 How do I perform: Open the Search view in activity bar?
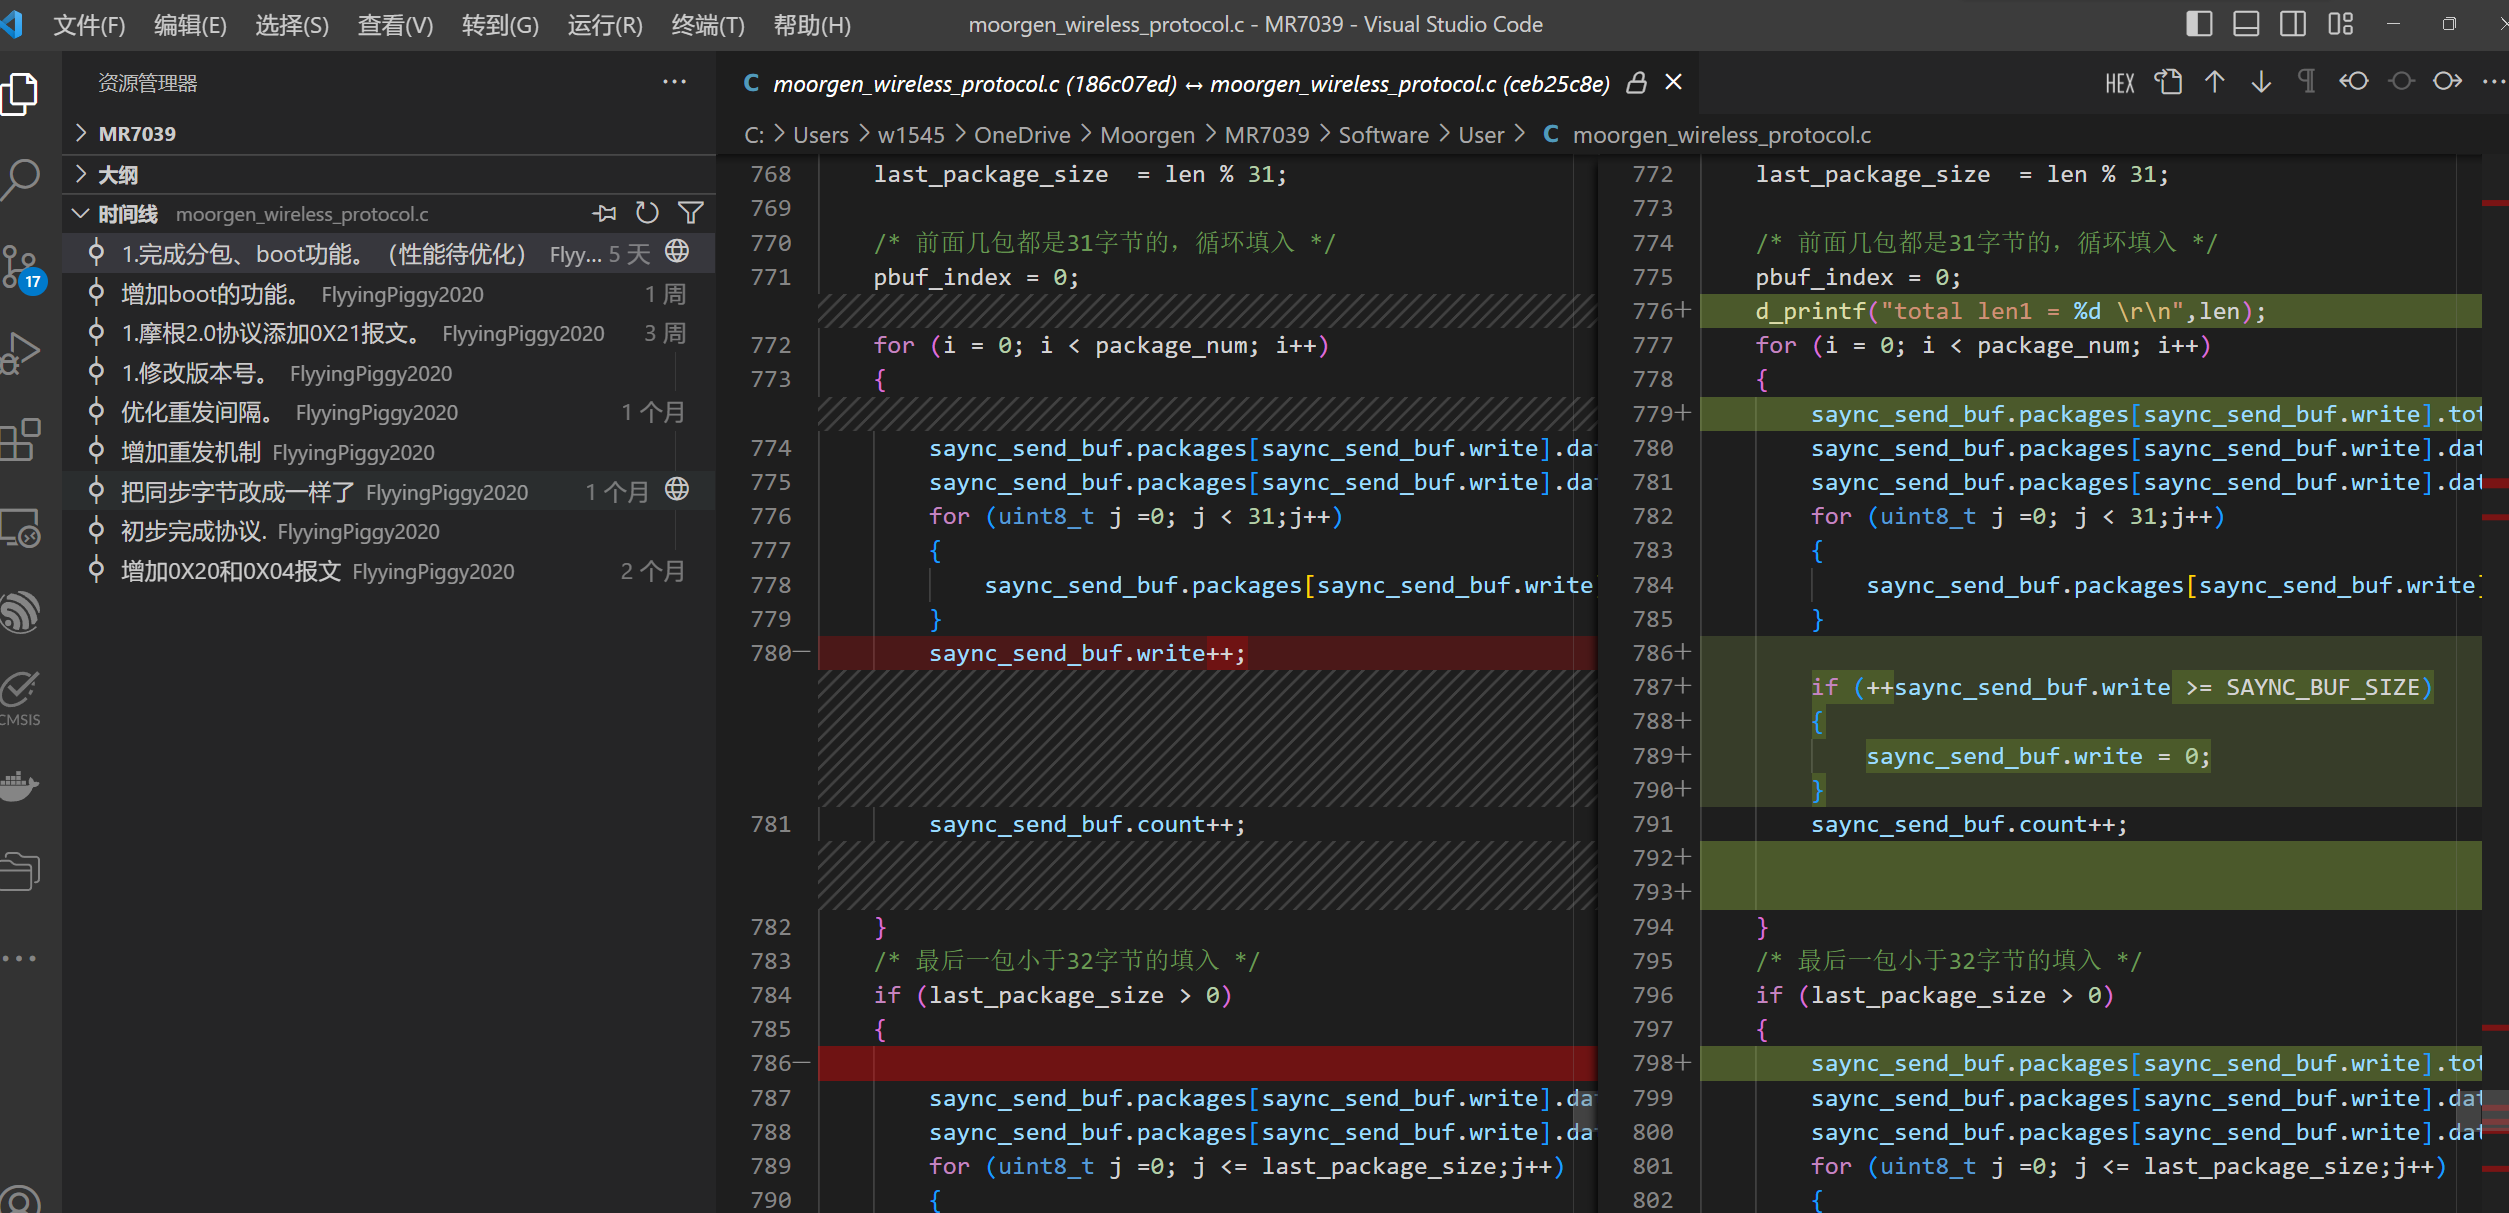coord(20,180)
